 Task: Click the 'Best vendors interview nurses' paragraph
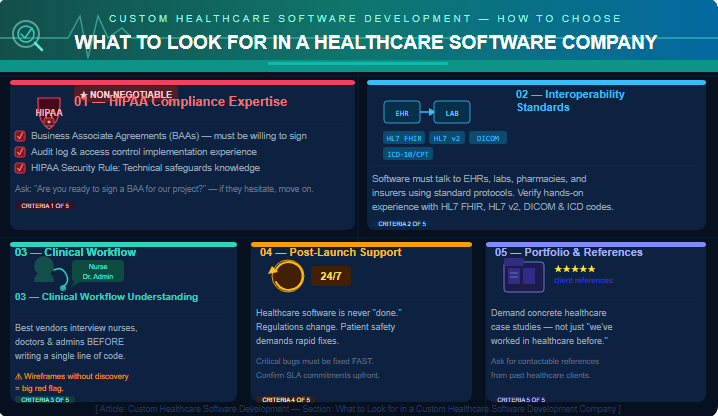coord(76,342)
